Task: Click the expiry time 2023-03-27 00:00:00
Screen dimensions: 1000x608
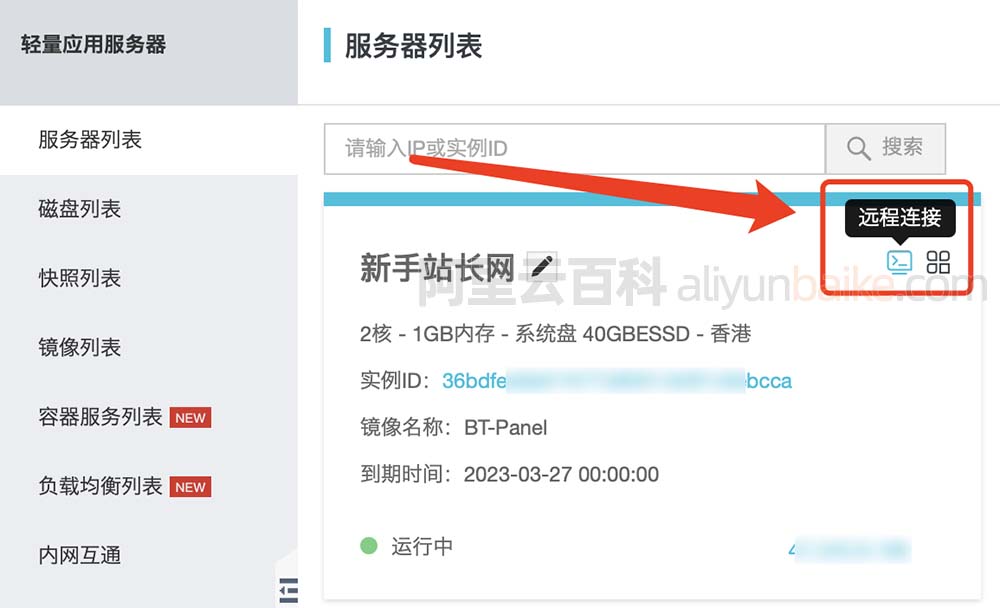Action: pyautogui.click(x=561, y=475)
